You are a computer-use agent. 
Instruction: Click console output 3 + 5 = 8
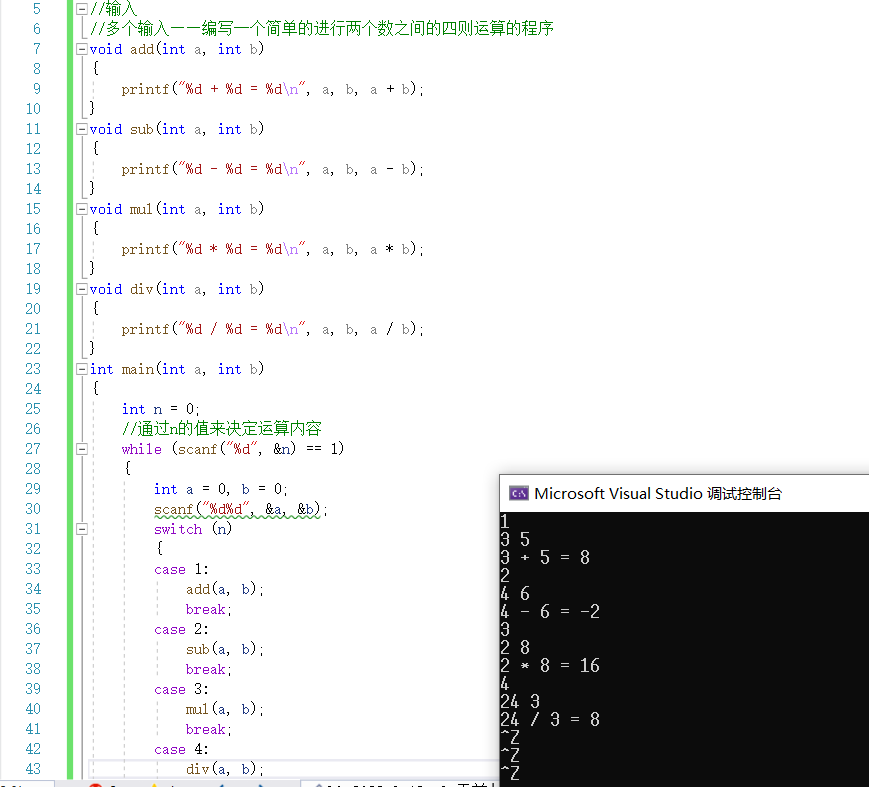[545, 557]
